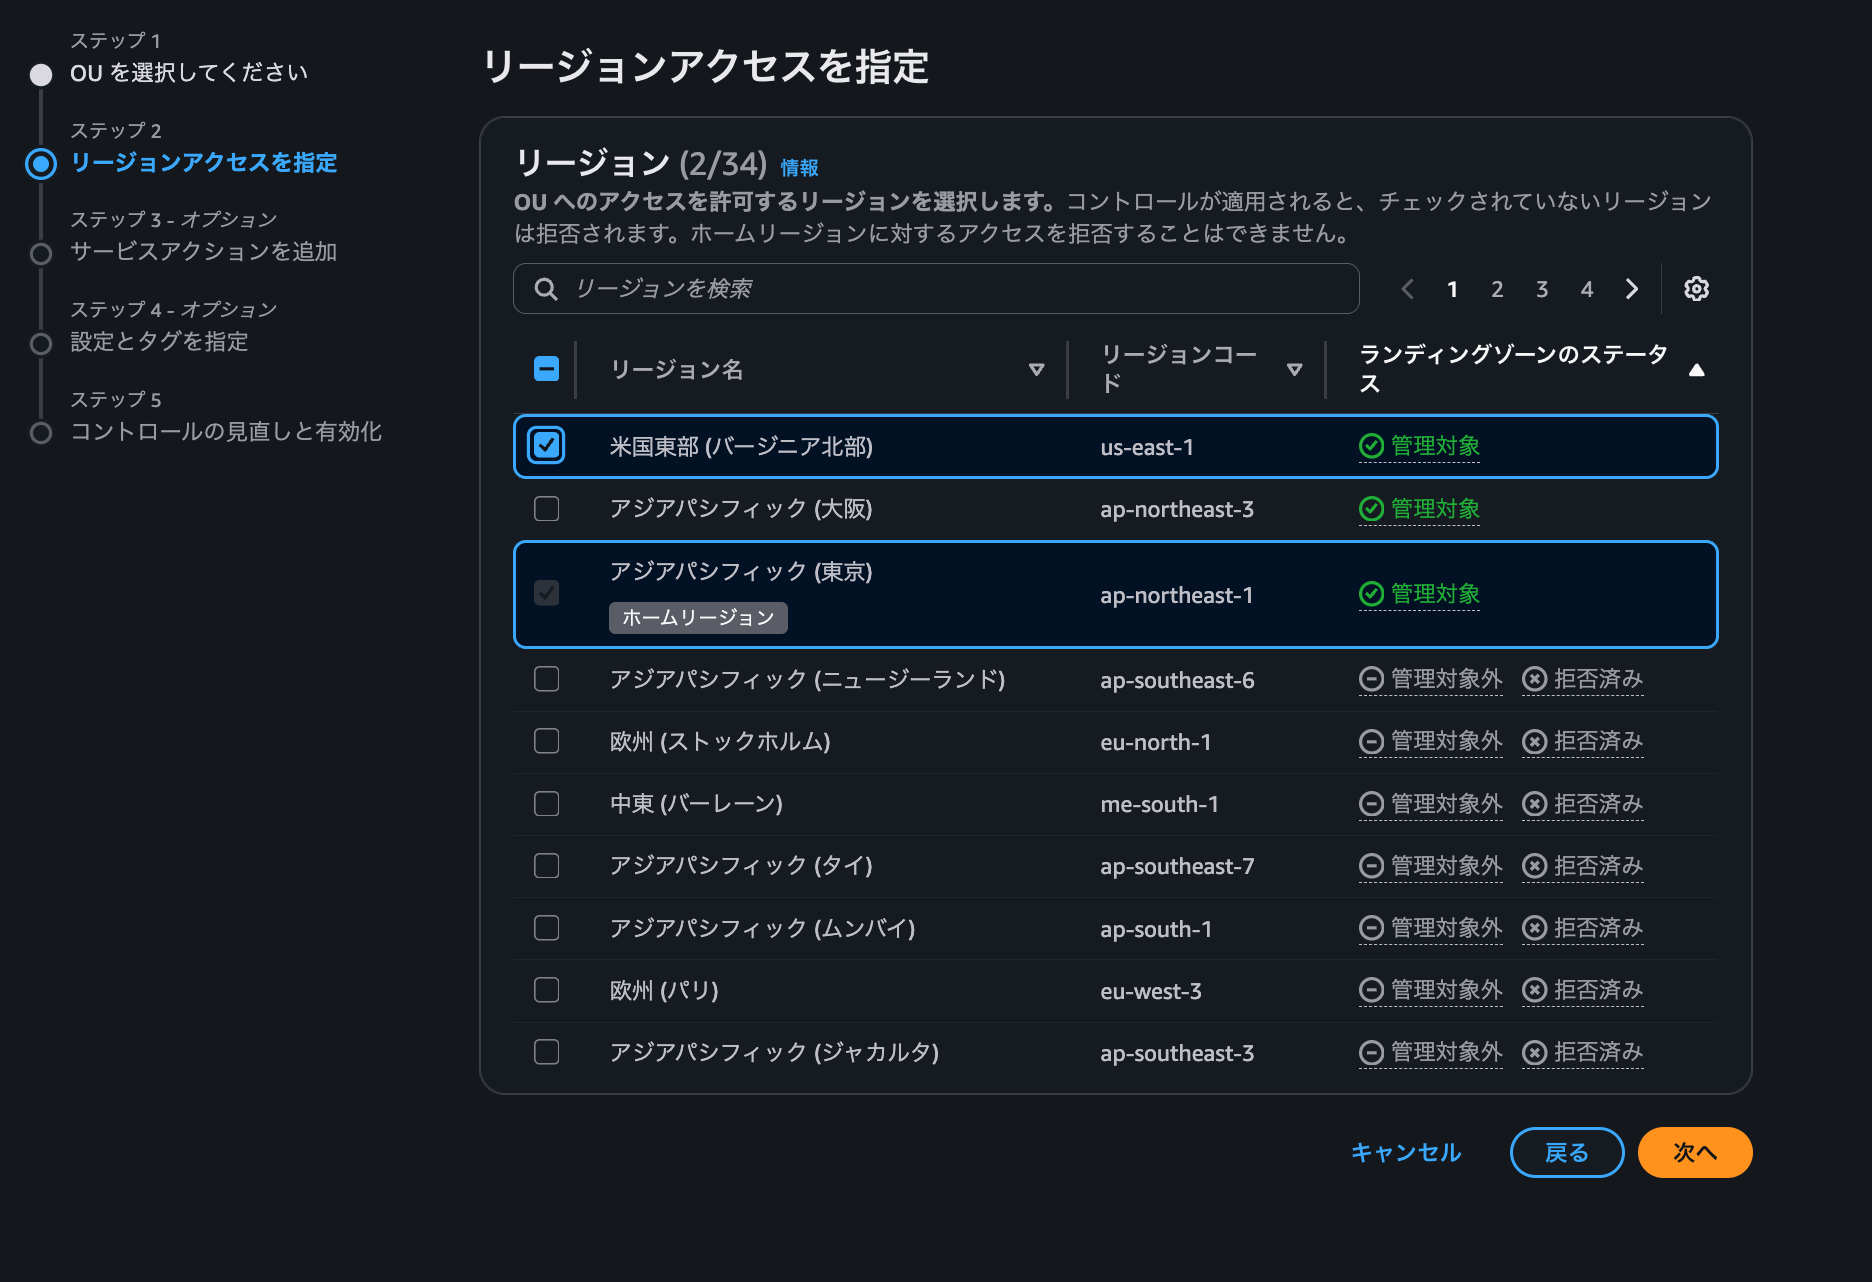This screenshot has height=1282, width=1872.
Task: Open the リージョンコード column sort dropdown
Action: [1296, 369]
